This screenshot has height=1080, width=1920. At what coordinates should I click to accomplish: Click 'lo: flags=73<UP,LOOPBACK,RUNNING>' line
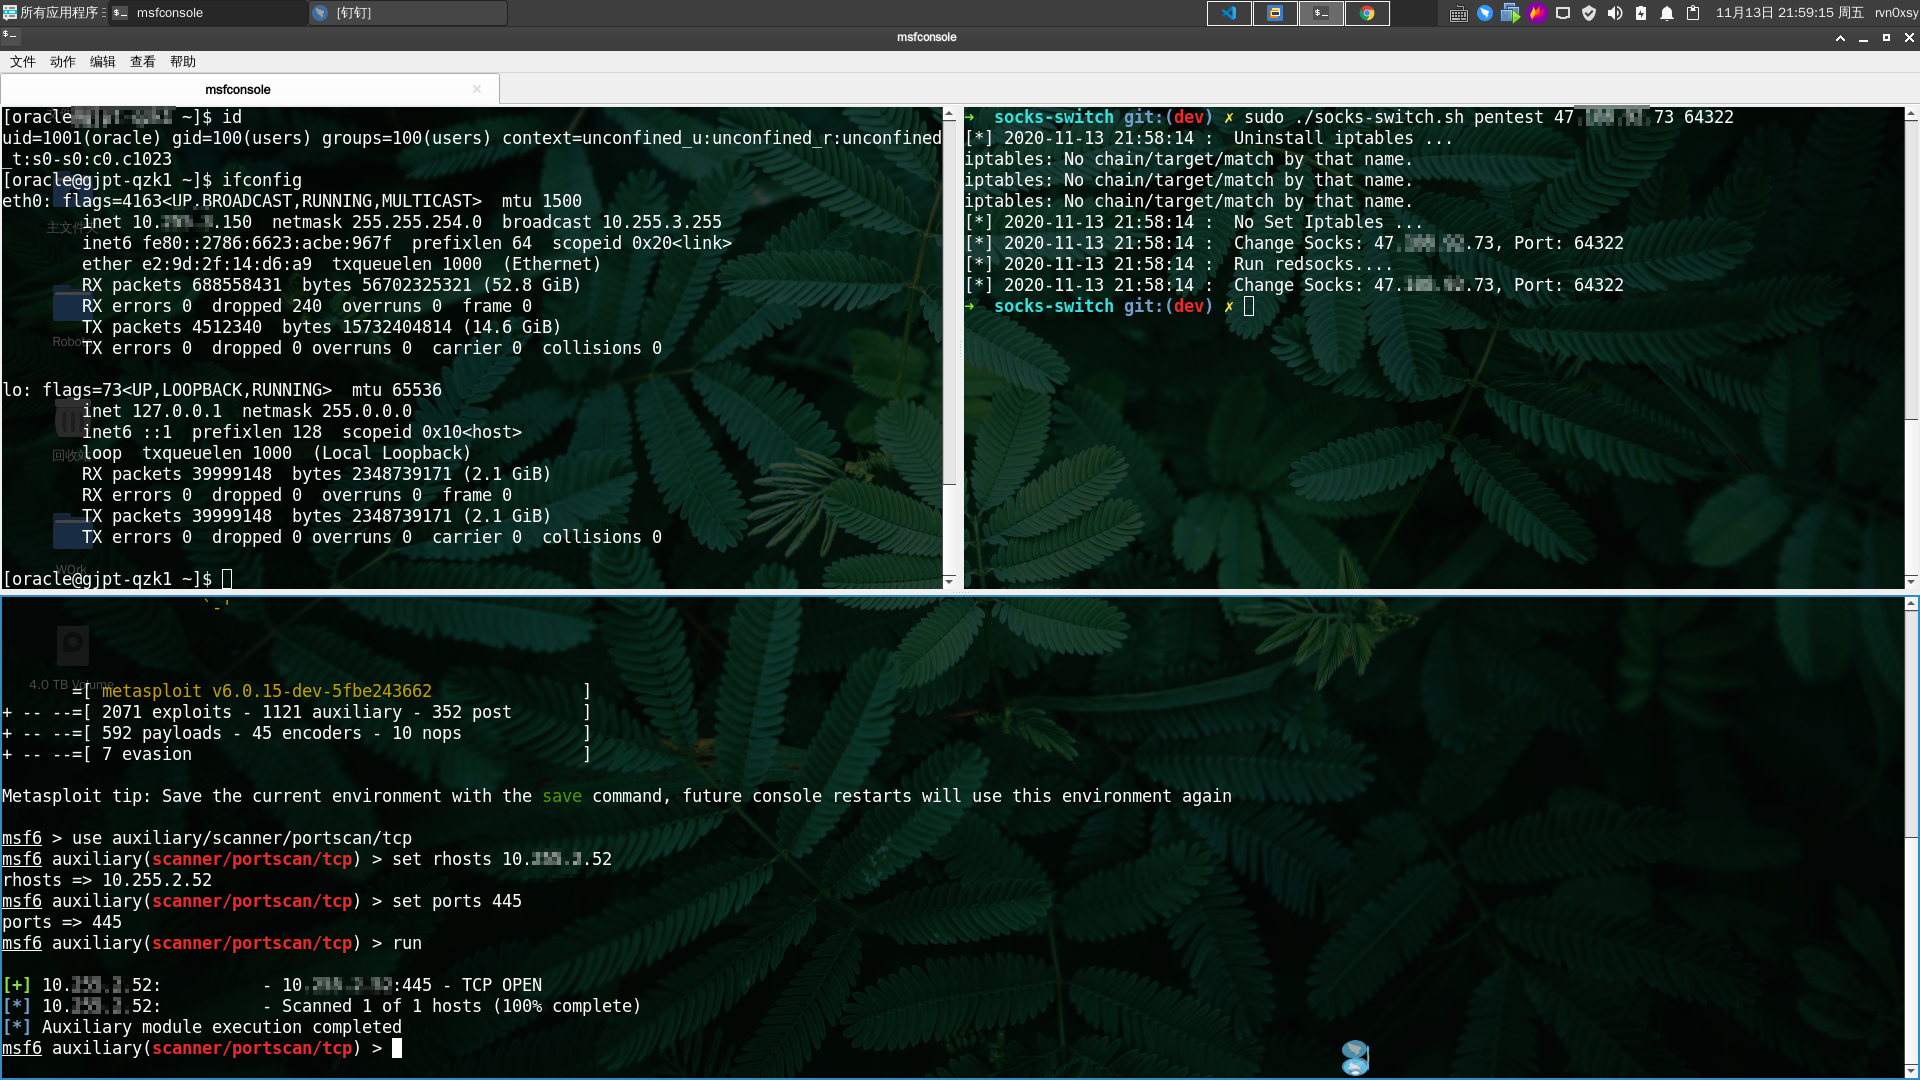[167, 390]
